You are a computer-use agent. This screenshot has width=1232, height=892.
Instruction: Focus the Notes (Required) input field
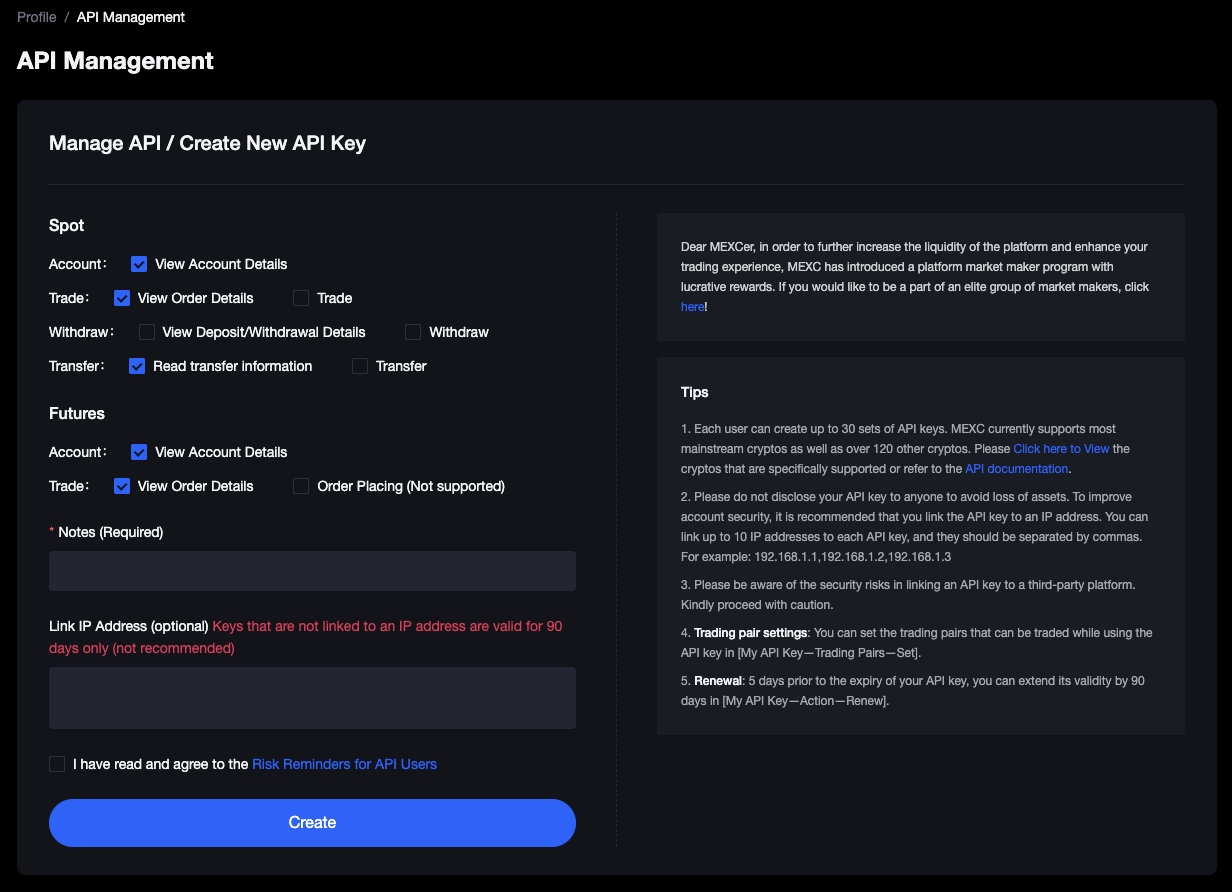pos(312,571)
